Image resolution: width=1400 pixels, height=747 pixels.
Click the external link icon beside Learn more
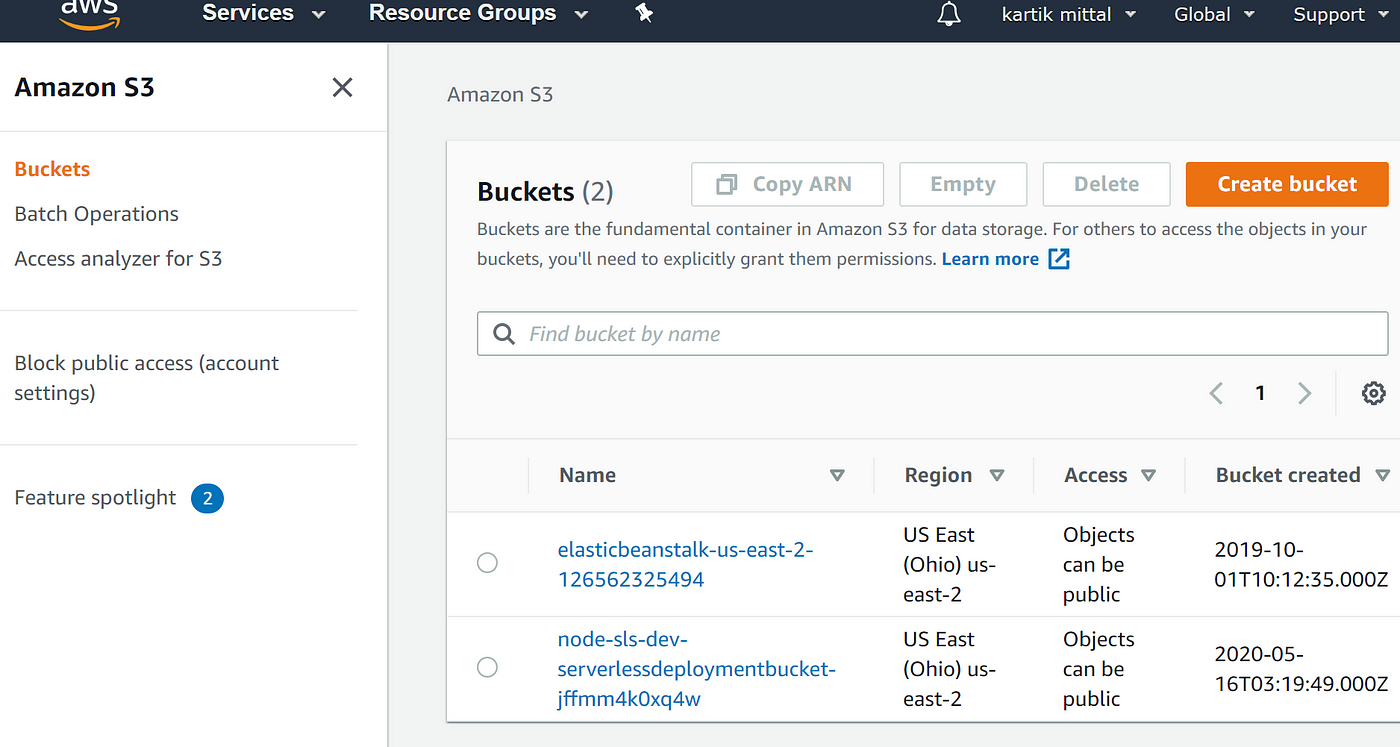tap(1059, 259)
